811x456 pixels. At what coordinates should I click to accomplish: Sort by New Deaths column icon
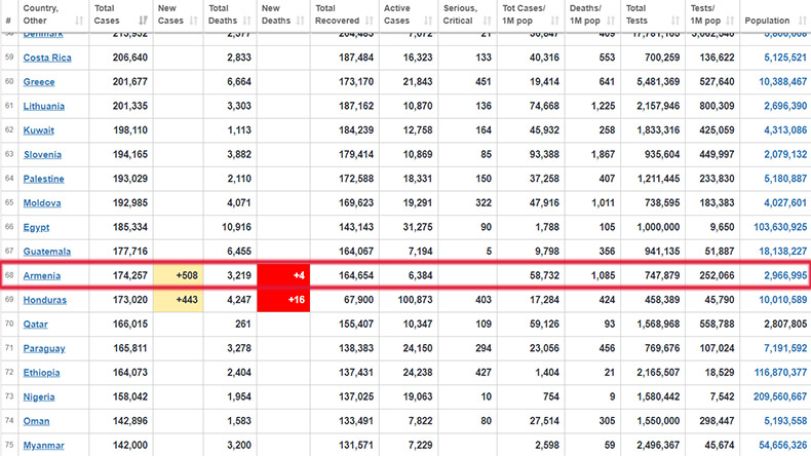[x=301, y=21]
